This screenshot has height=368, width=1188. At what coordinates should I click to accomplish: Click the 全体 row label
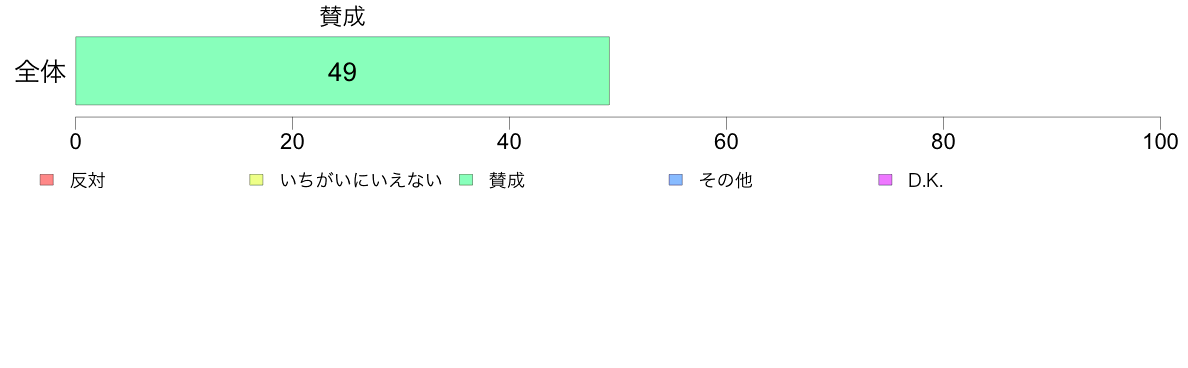click(40, 72)
